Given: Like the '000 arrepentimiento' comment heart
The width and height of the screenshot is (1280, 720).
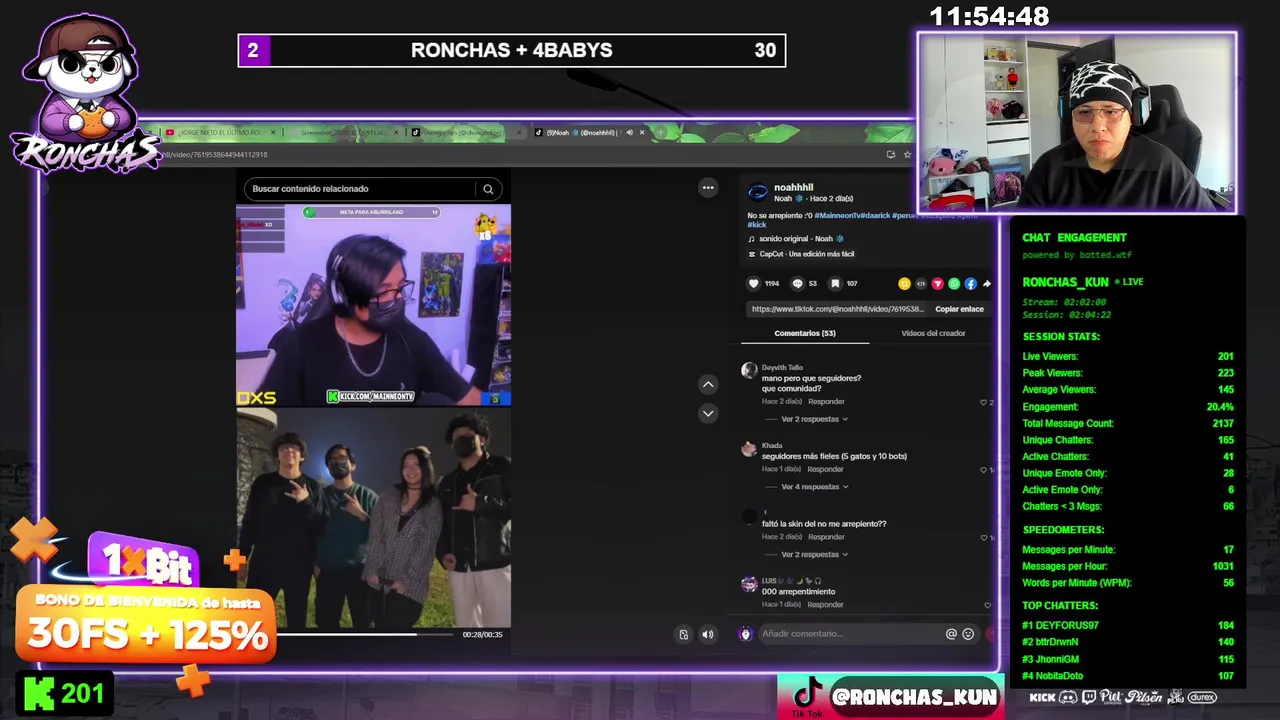Looking at the screenshot, I should point(987,605).
